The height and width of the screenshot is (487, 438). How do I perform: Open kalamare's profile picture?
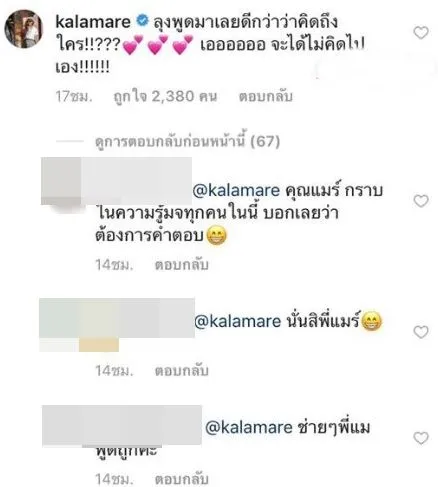click(x=24, y=29)
